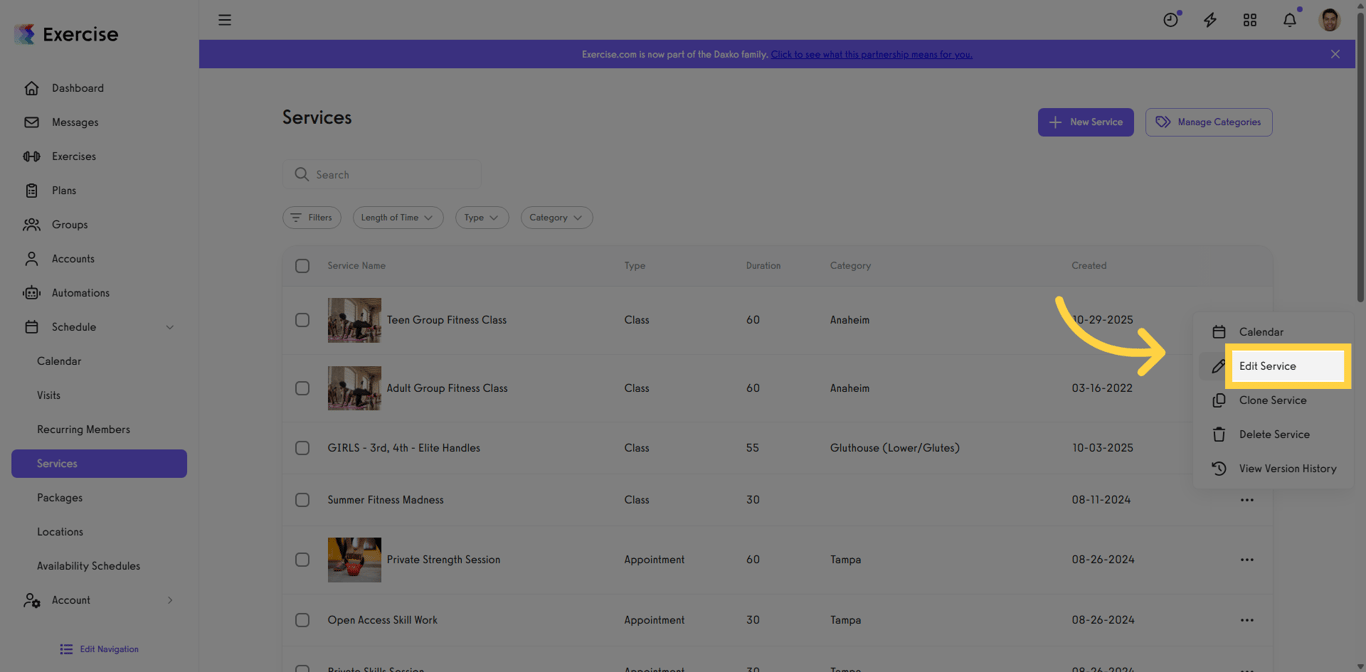Select the checkbox in the table header row
This screenshot has height=672, width=1366.
302,266
